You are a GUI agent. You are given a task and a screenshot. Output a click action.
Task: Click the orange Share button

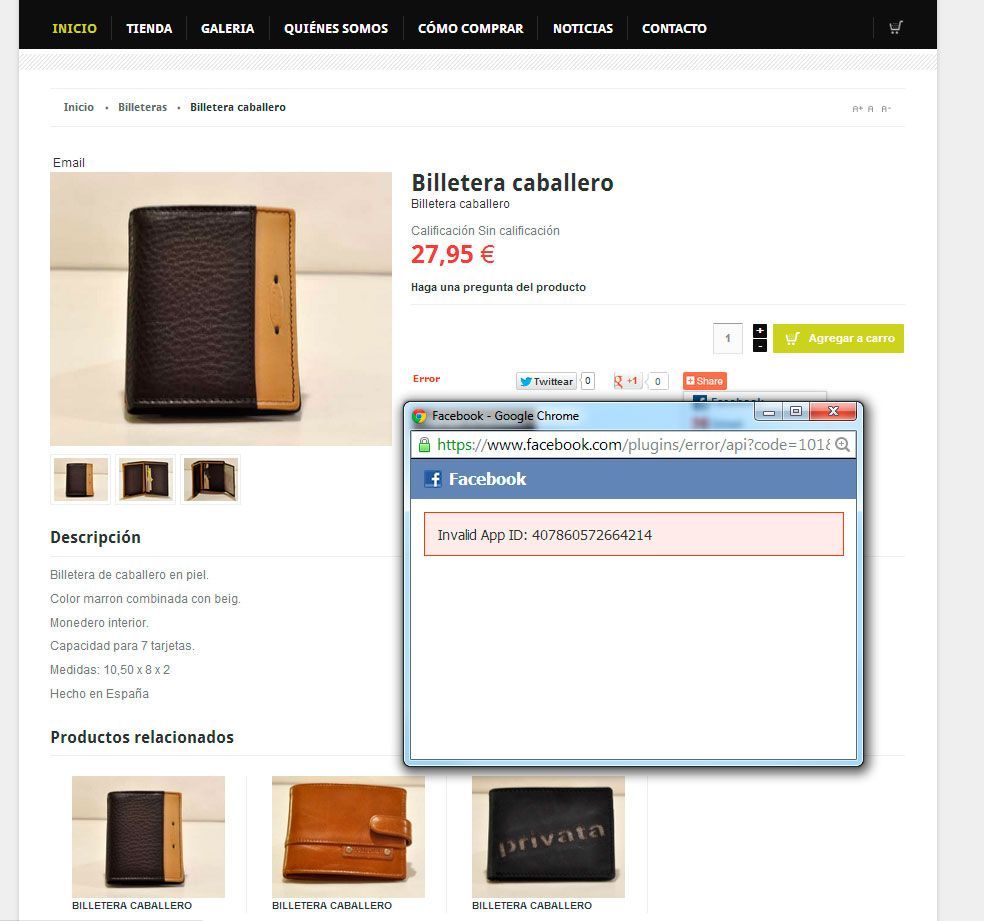[x=704, y=381]
